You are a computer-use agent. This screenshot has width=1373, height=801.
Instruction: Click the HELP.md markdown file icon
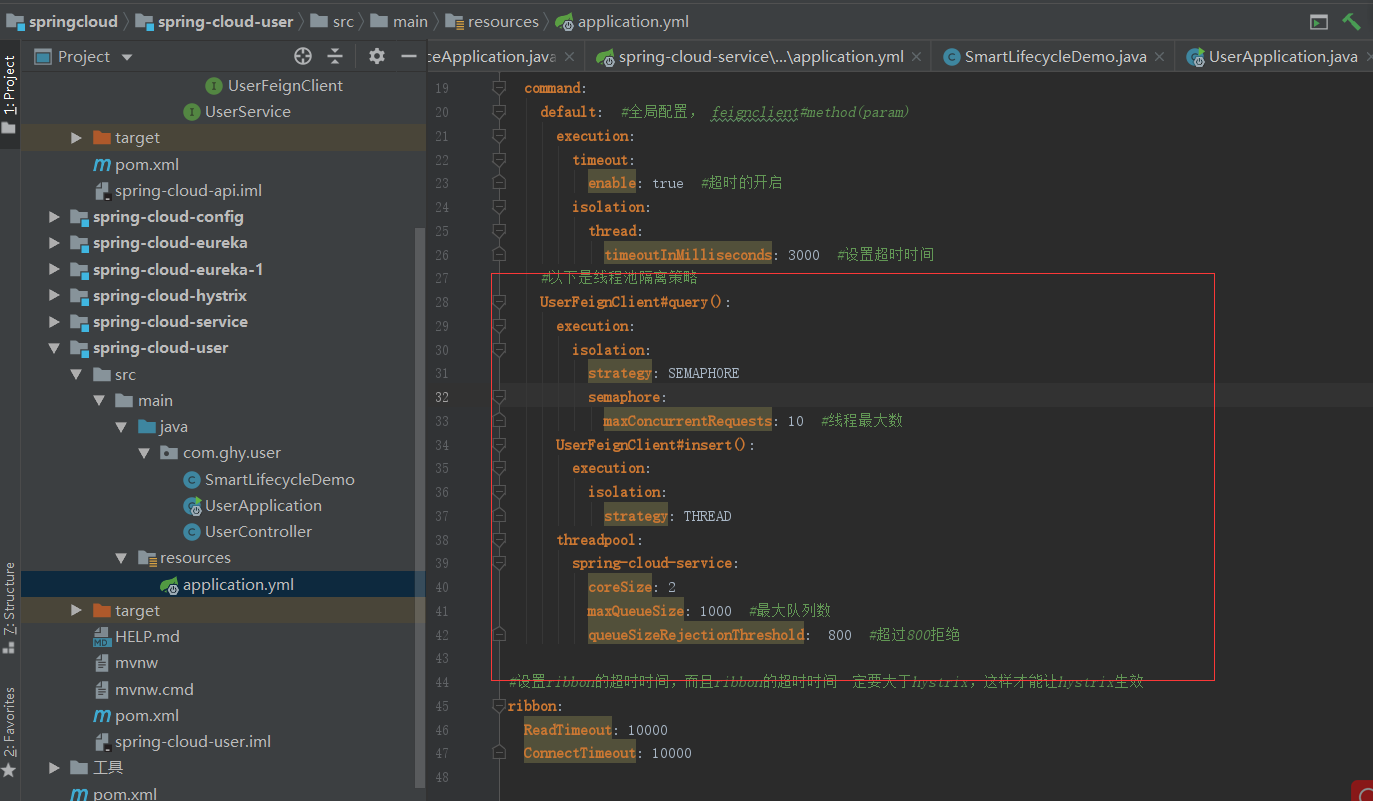pos(102,637)
